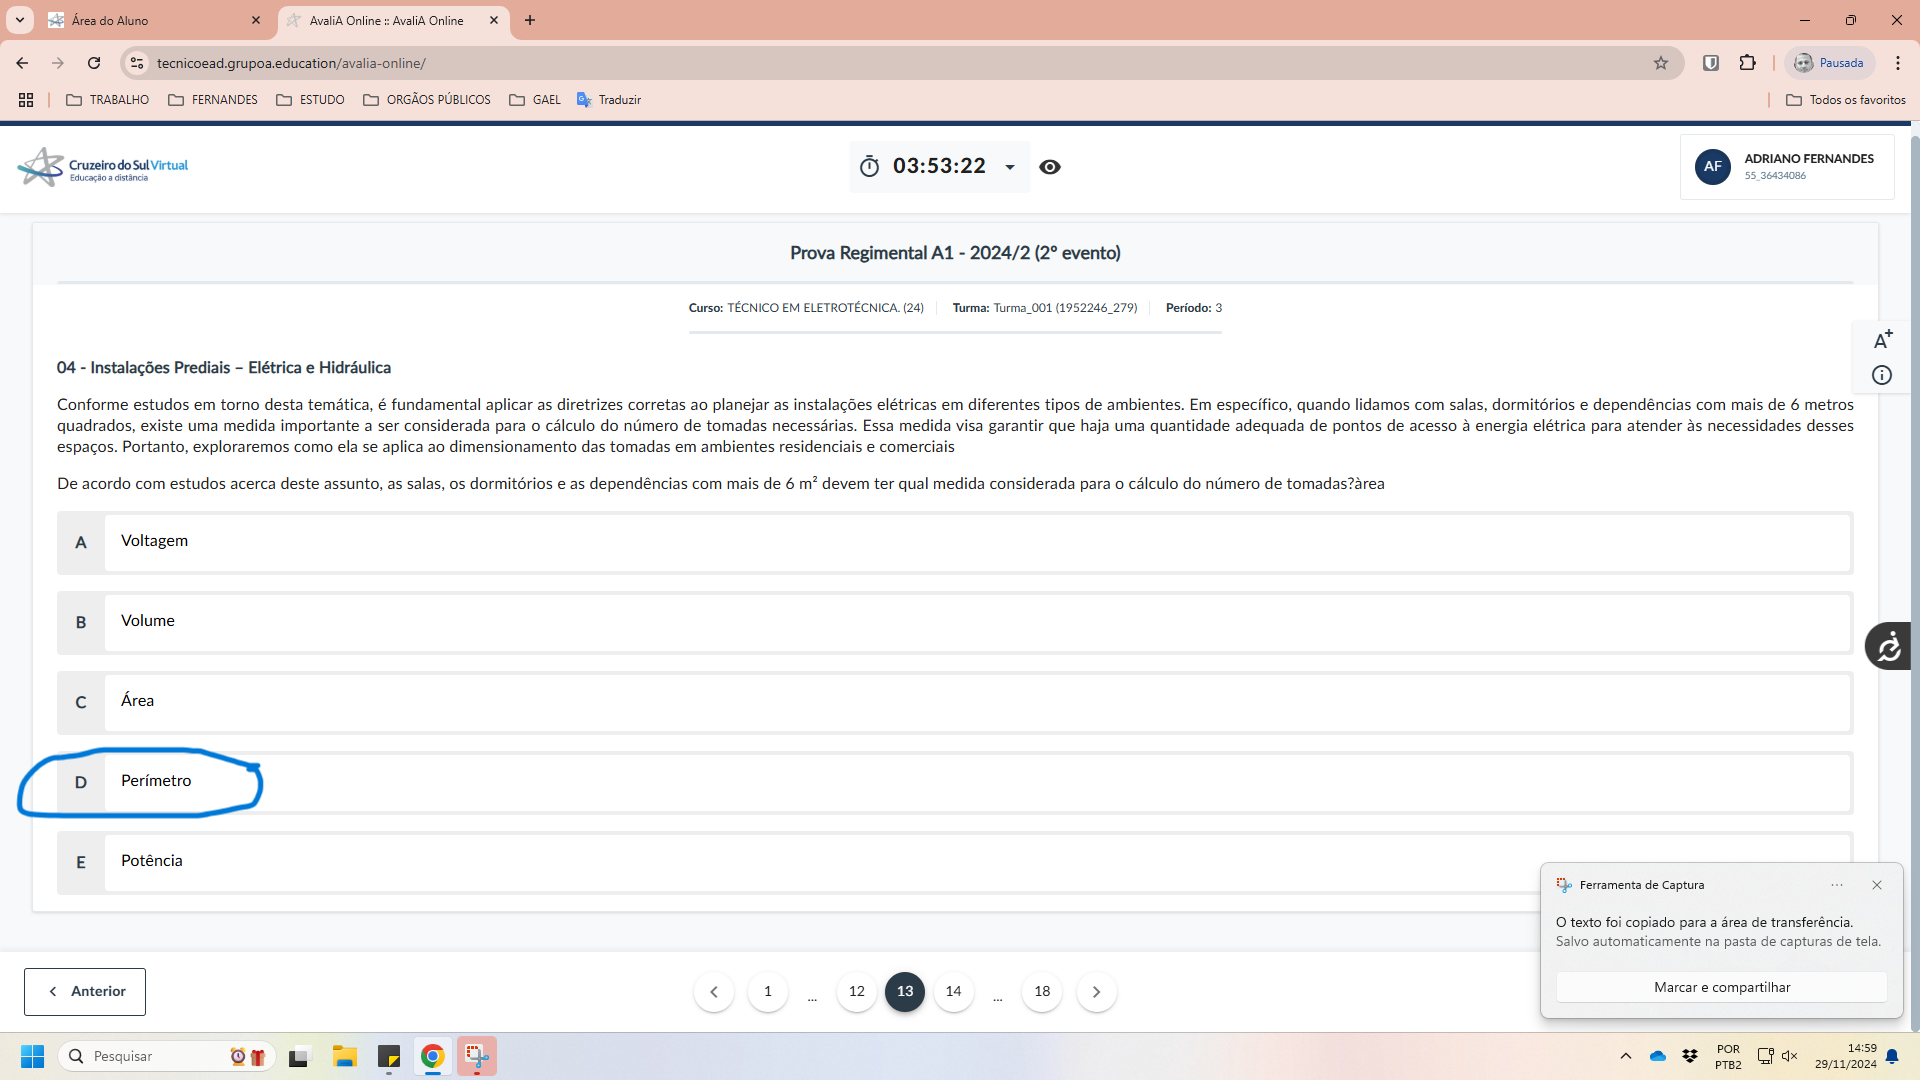
Task: Expand the Chrome tab search chevron
Action: pyautogui.click(x=19, y=20)
